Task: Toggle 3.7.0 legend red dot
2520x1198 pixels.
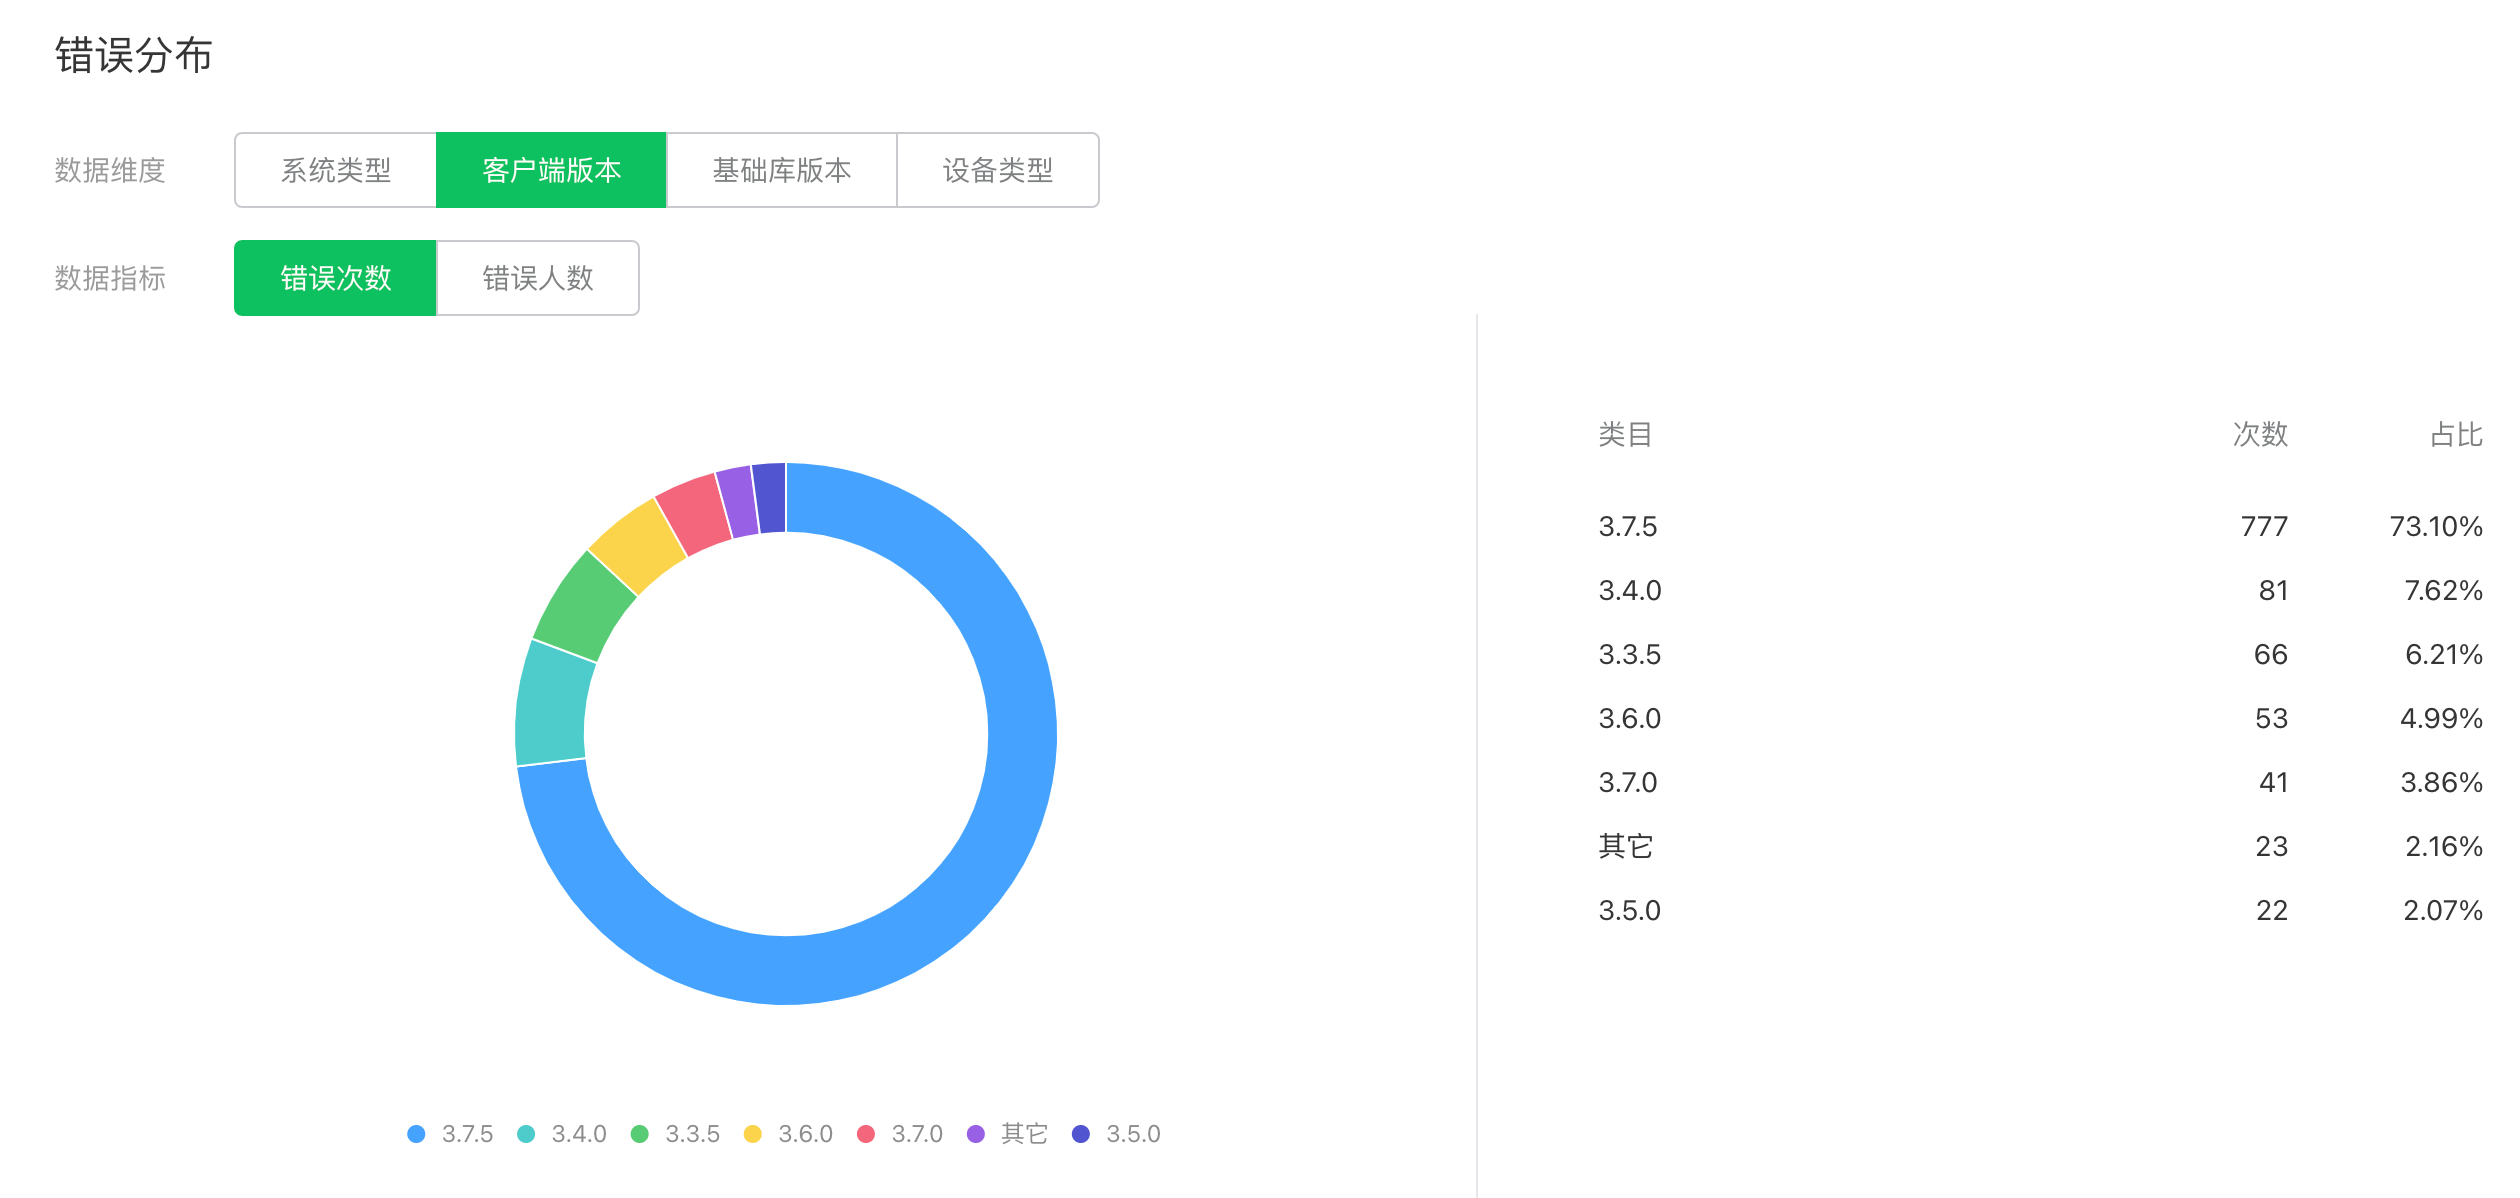Action: [x=866, y=1134]
